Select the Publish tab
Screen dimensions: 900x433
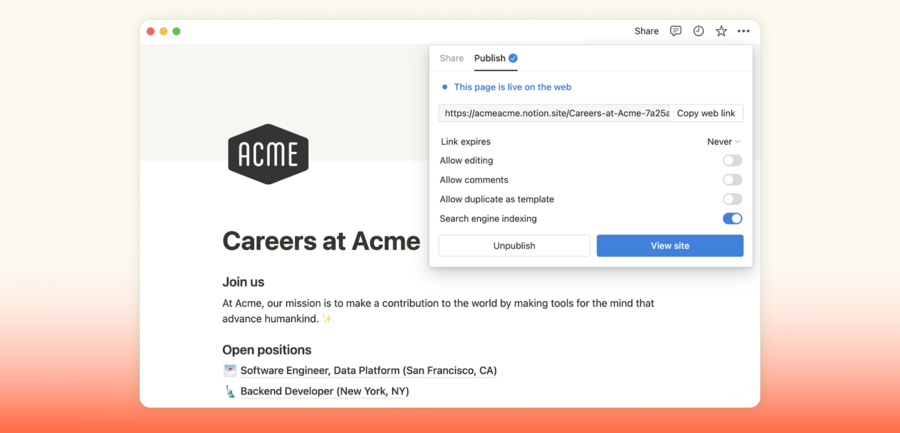(489, 58)
